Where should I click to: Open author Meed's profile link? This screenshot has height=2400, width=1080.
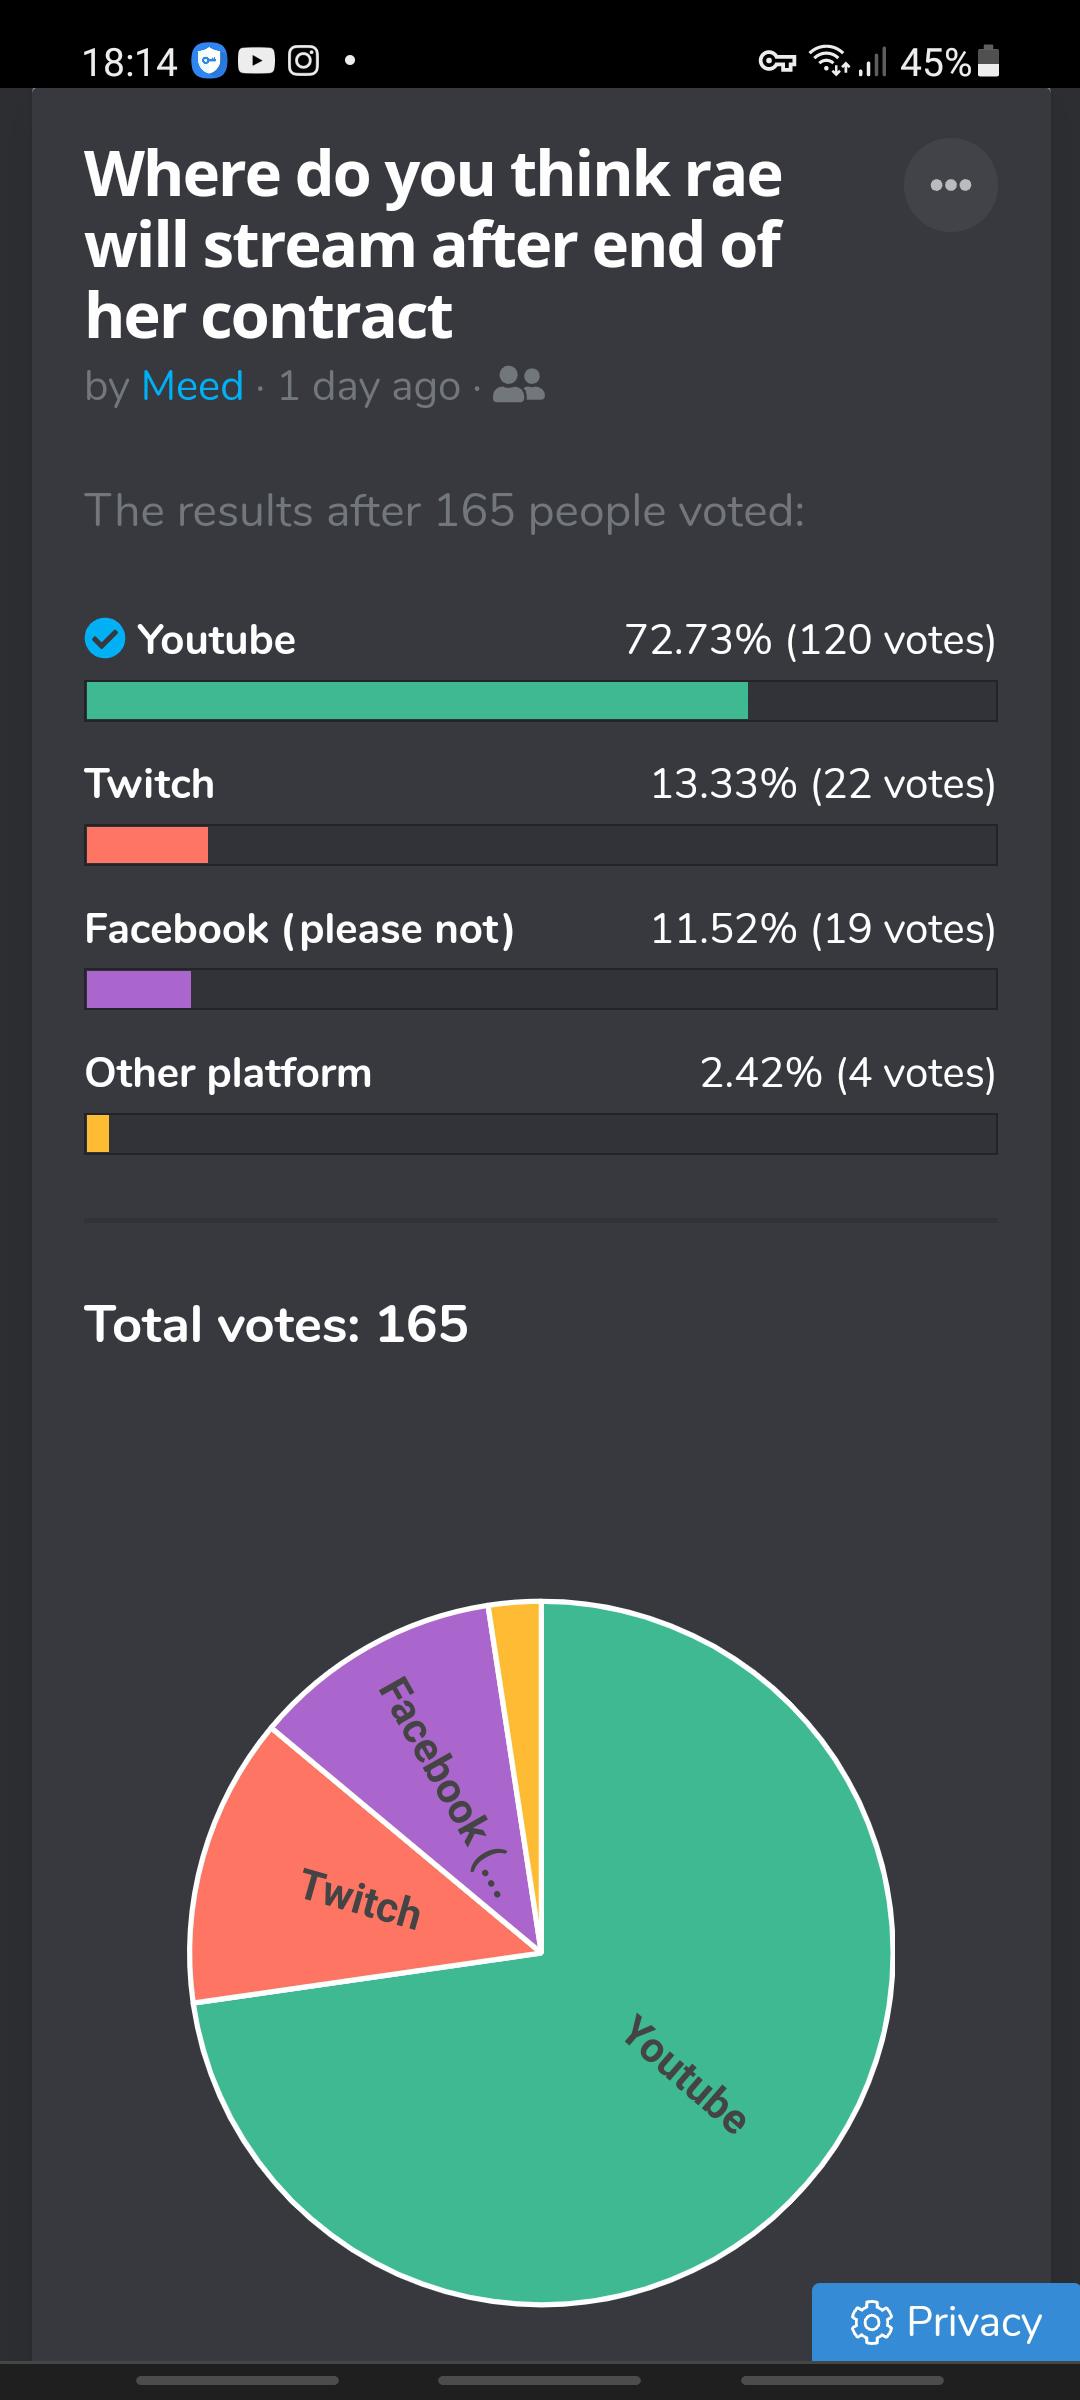[x=192, y=386]
